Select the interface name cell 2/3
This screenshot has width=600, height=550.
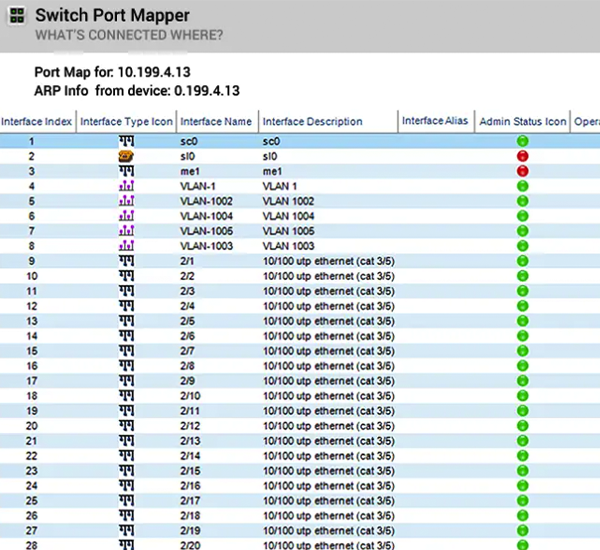[188, 291]
